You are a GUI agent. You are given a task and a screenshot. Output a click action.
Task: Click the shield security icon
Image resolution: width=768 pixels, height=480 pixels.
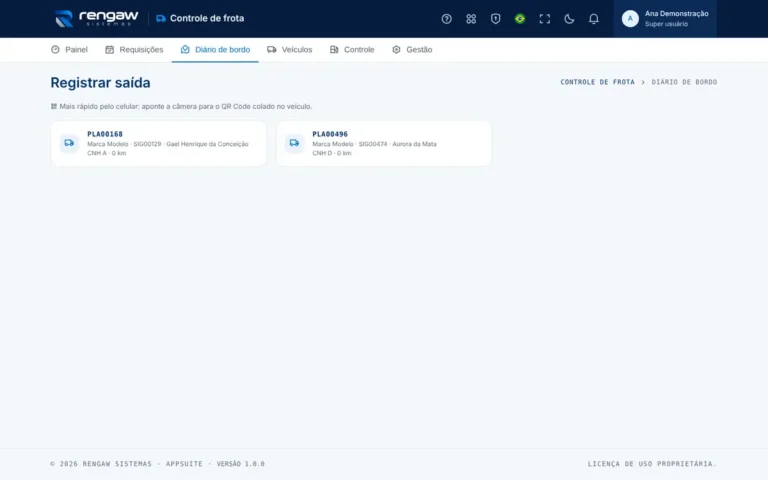tap(495, 19)
